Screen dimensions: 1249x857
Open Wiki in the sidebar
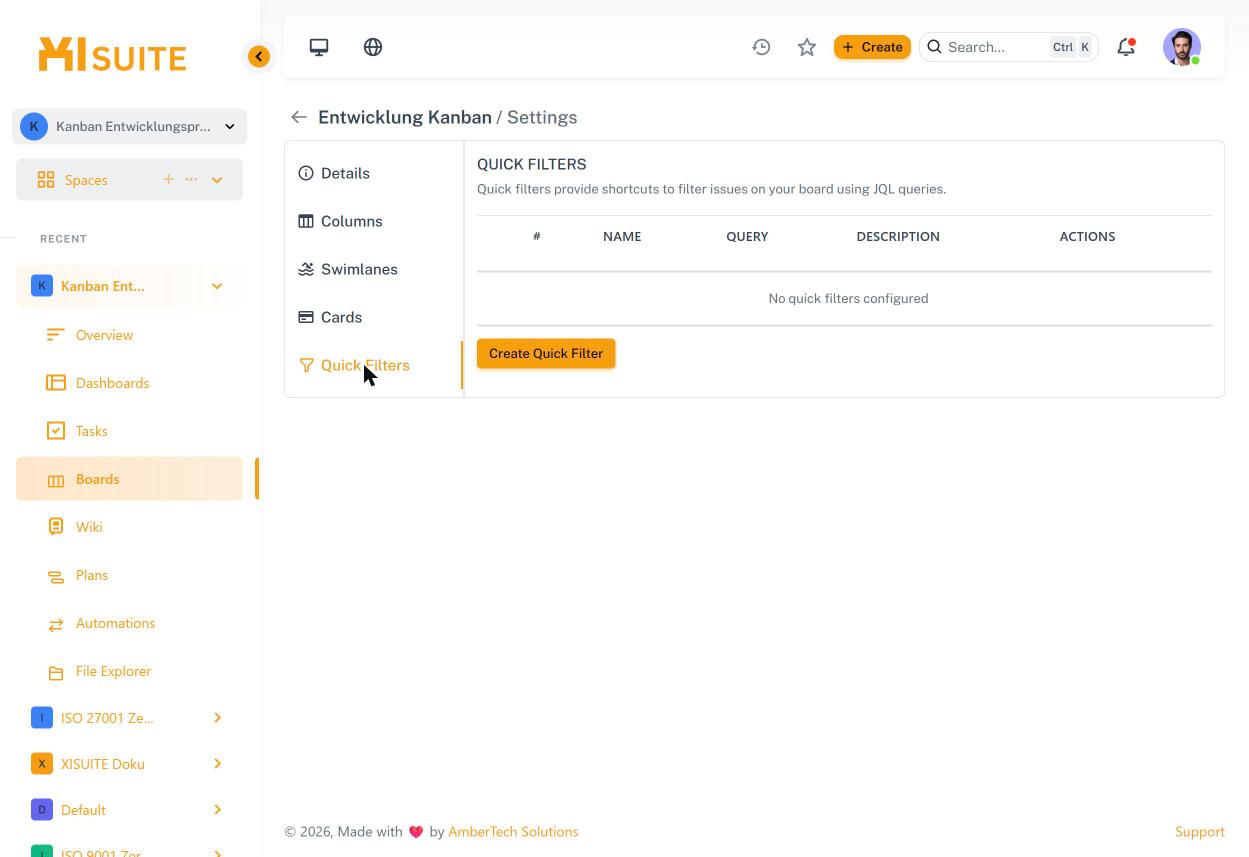click(129, 527)
